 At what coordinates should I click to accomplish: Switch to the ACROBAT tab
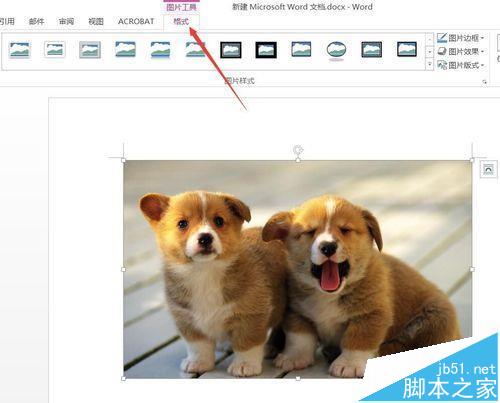pyautogui.click(x=136, y=22)
